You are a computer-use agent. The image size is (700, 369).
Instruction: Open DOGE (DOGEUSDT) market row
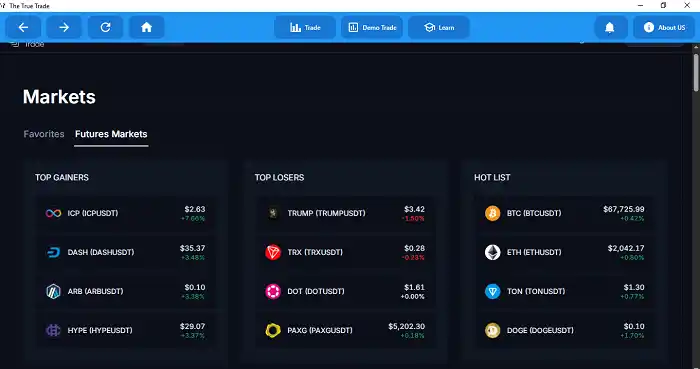565,330
